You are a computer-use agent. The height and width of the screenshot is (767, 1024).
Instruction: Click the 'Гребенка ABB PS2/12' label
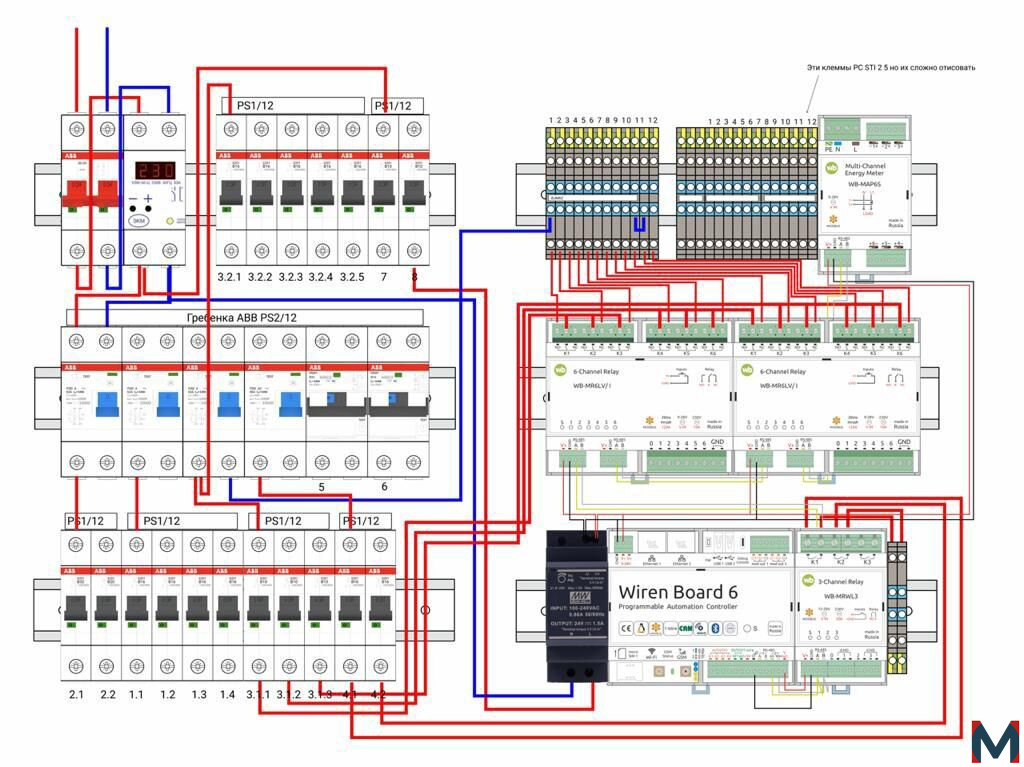coord(242,318)
